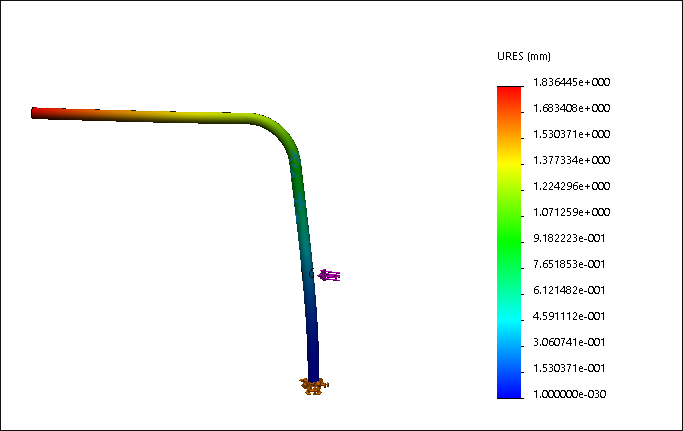Click legend value 1.530371e-001
The height and width of the screenshot is (431, 683).
pyautogui.click(x=569, y=368)
